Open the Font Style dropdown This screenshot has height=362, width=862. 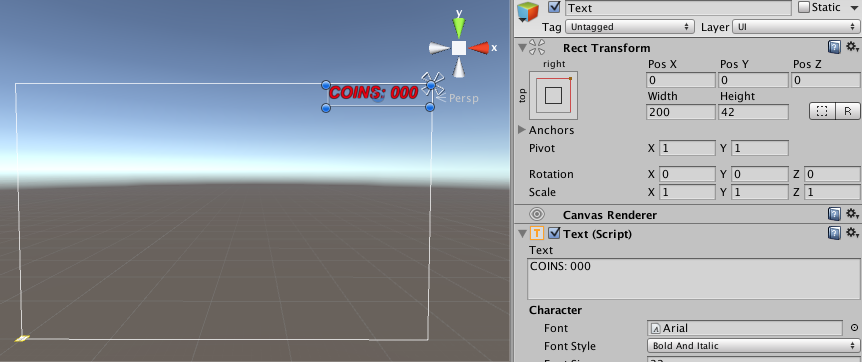(x=752, y=346)
